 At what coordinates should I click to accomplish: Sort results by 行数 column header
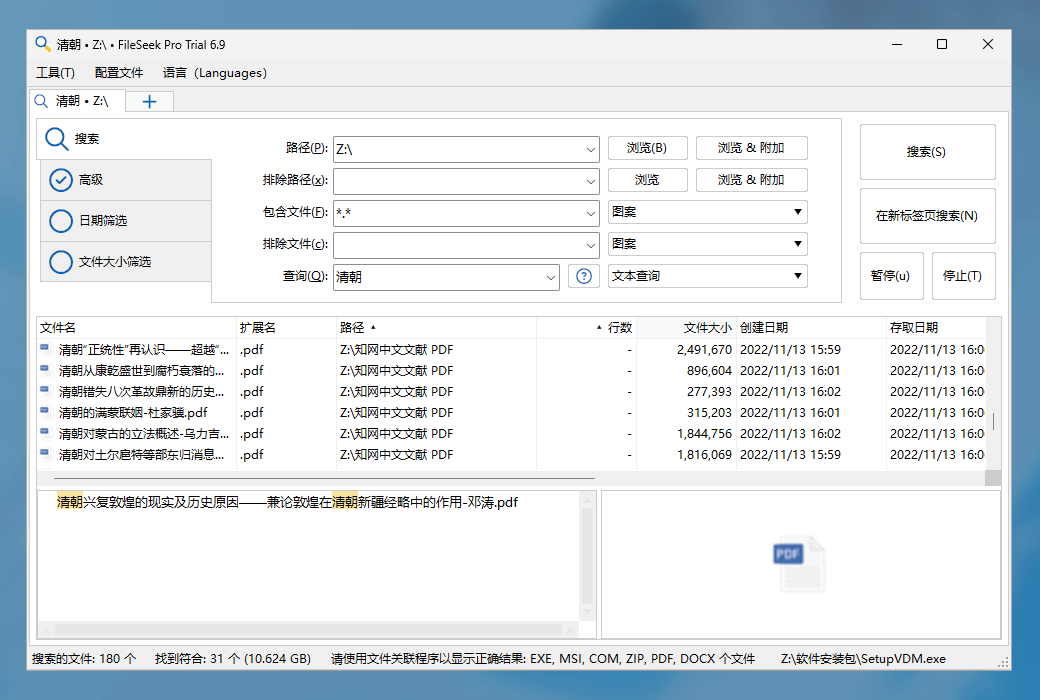point(586,328)
